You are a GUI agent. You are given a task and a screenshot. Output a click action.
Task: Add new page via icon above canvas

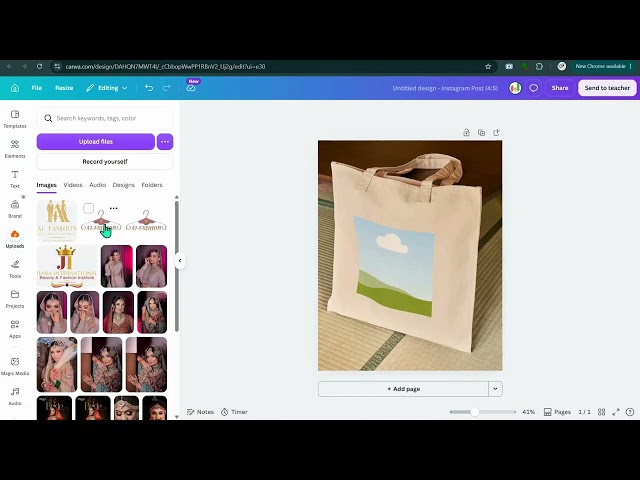[x=496, y=133]
